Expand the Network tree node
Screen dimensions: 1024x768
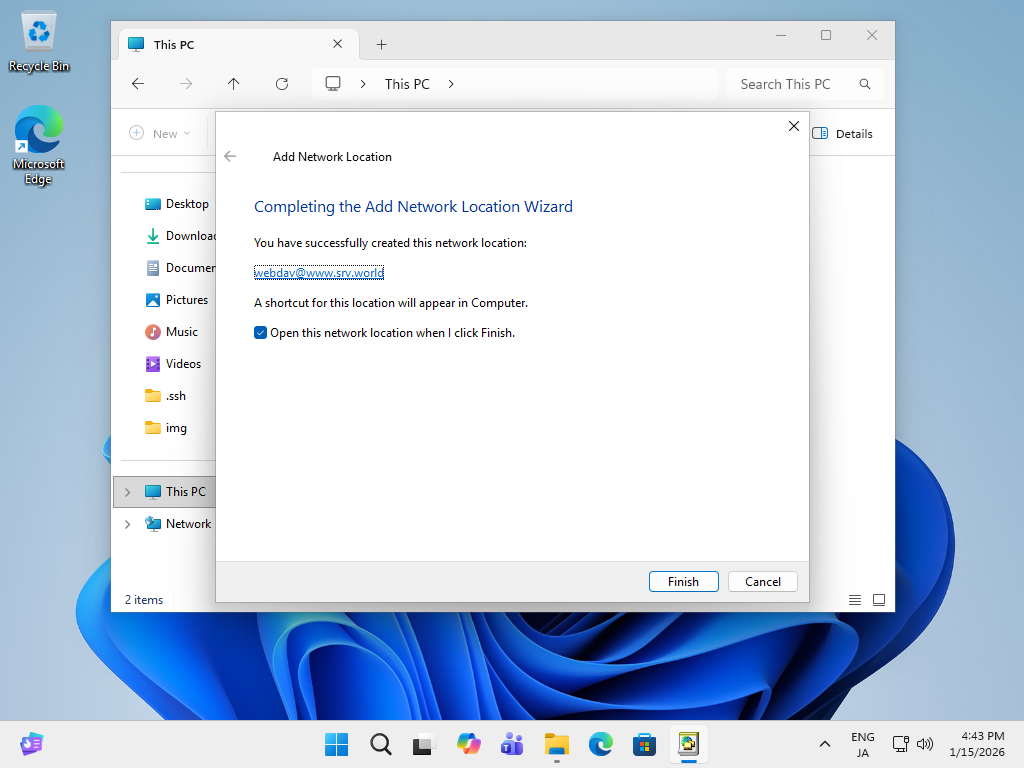tap(127, 524)
